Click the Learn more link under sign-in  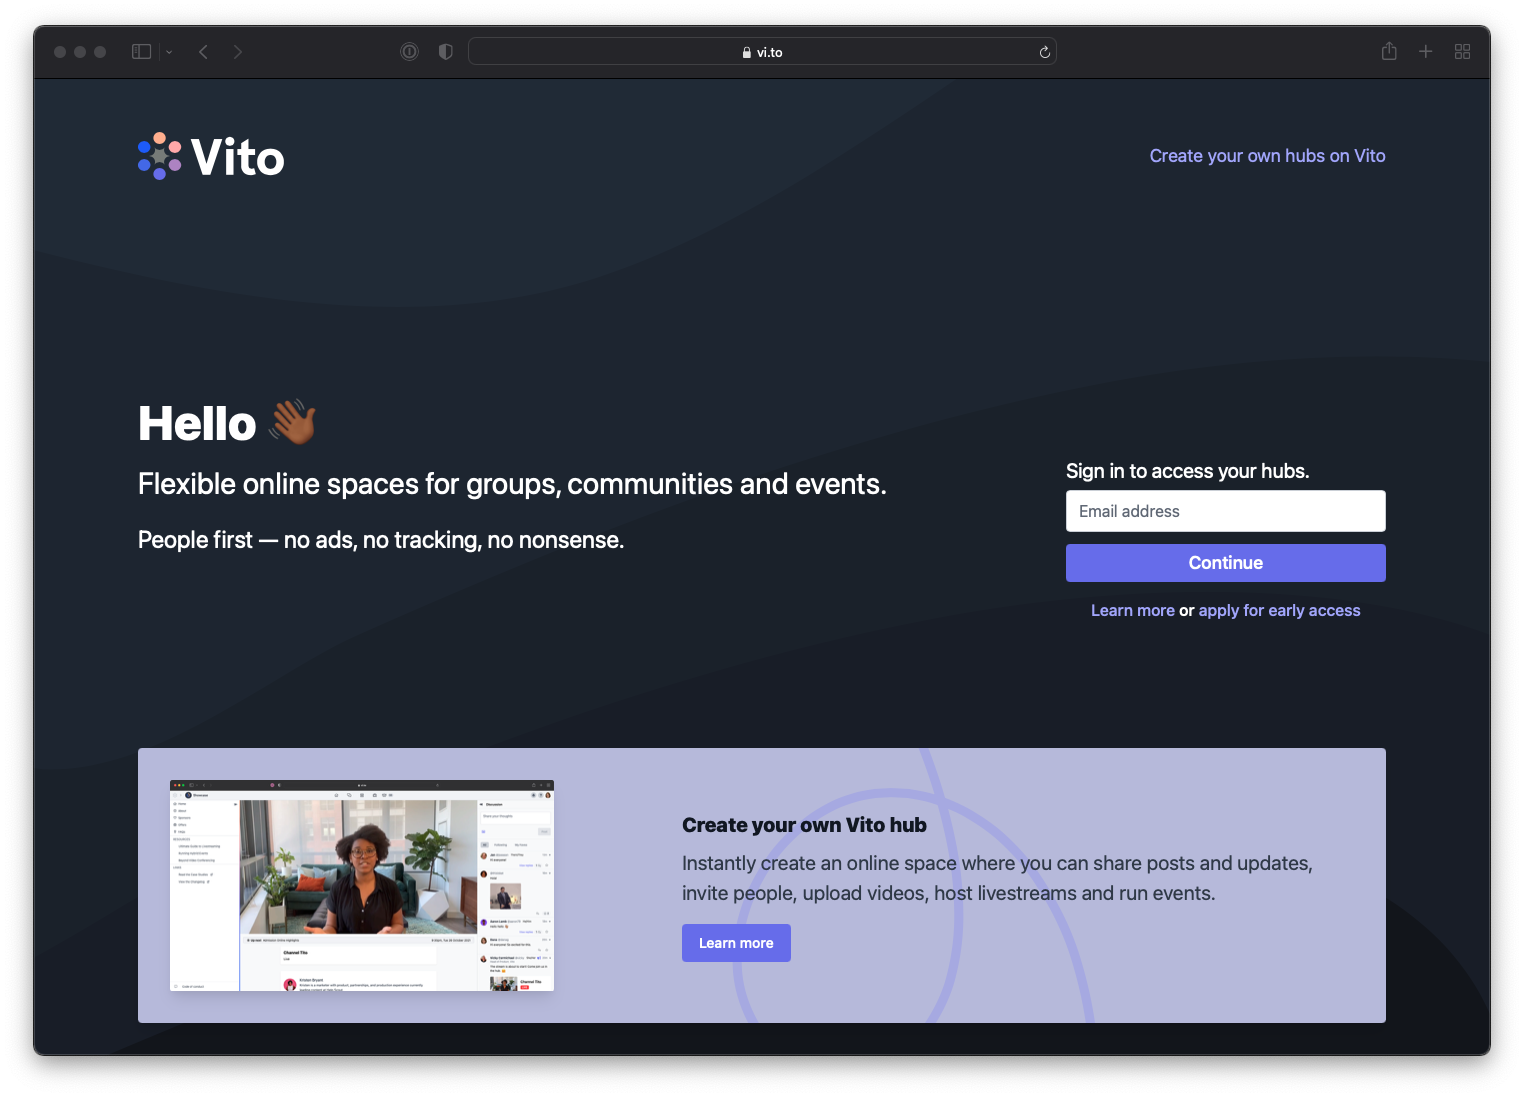(1132, 610)
